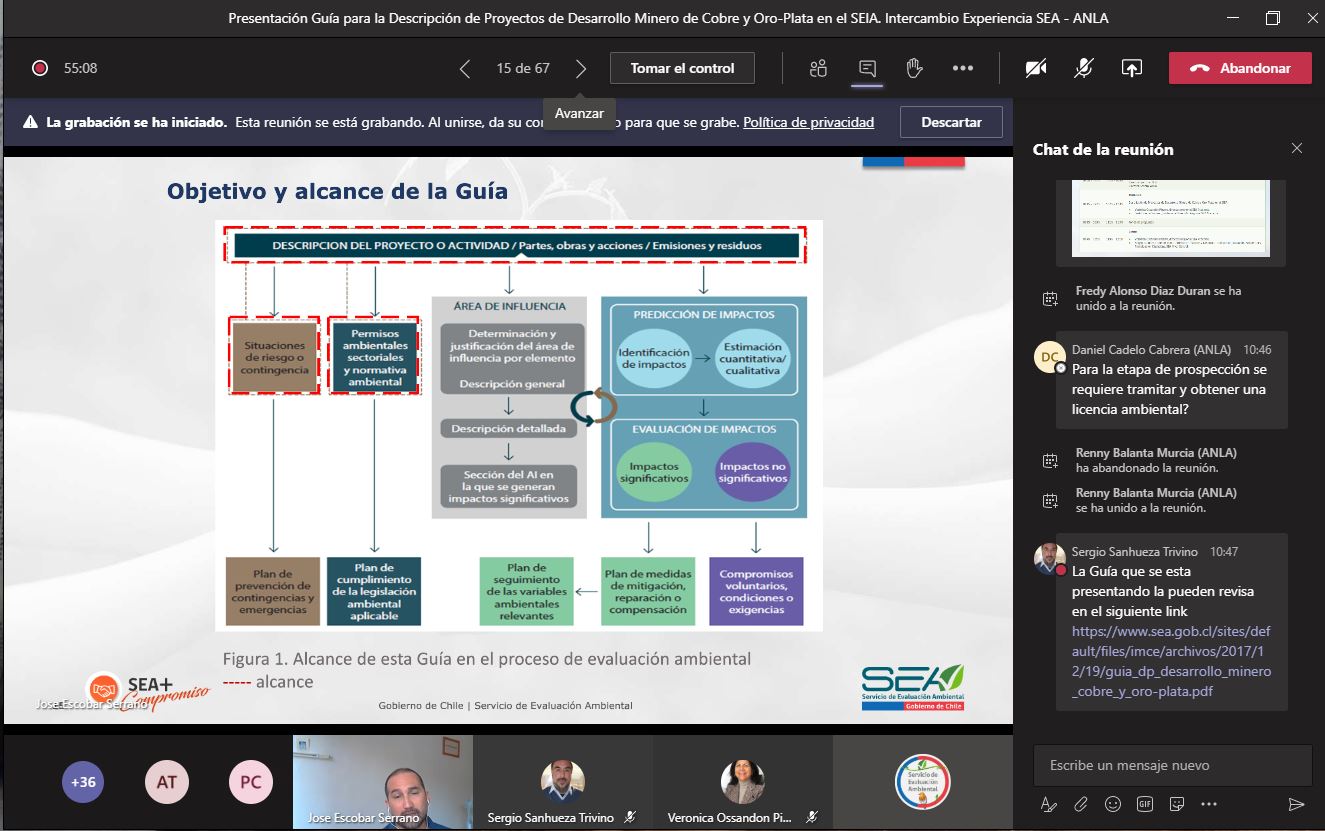Image resolution: width=1325 pixels, height=831 pixels.
Task: Show the meeting participants list
Action: [819, 68]
